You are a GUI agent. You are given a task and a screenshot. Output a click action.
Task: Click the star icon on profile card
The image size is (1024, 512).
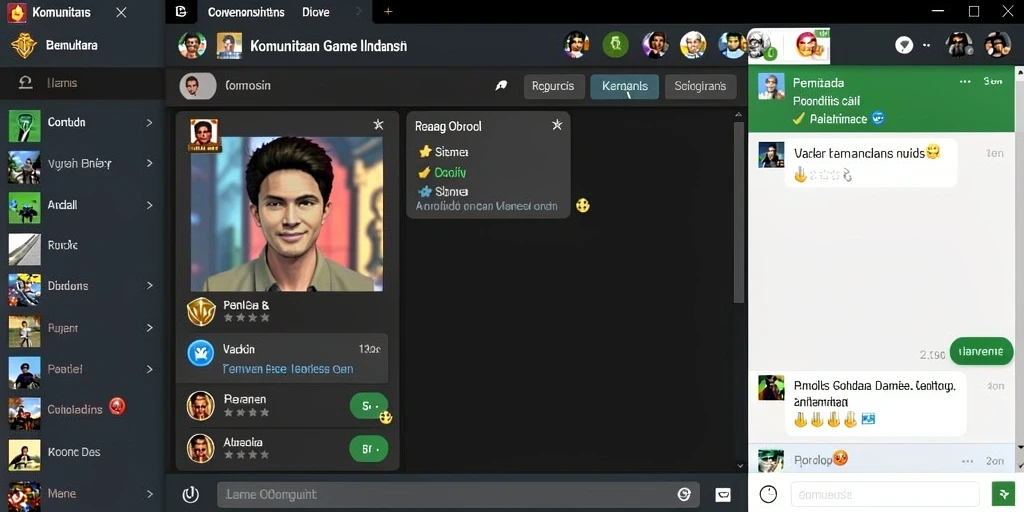click(378, 124)
